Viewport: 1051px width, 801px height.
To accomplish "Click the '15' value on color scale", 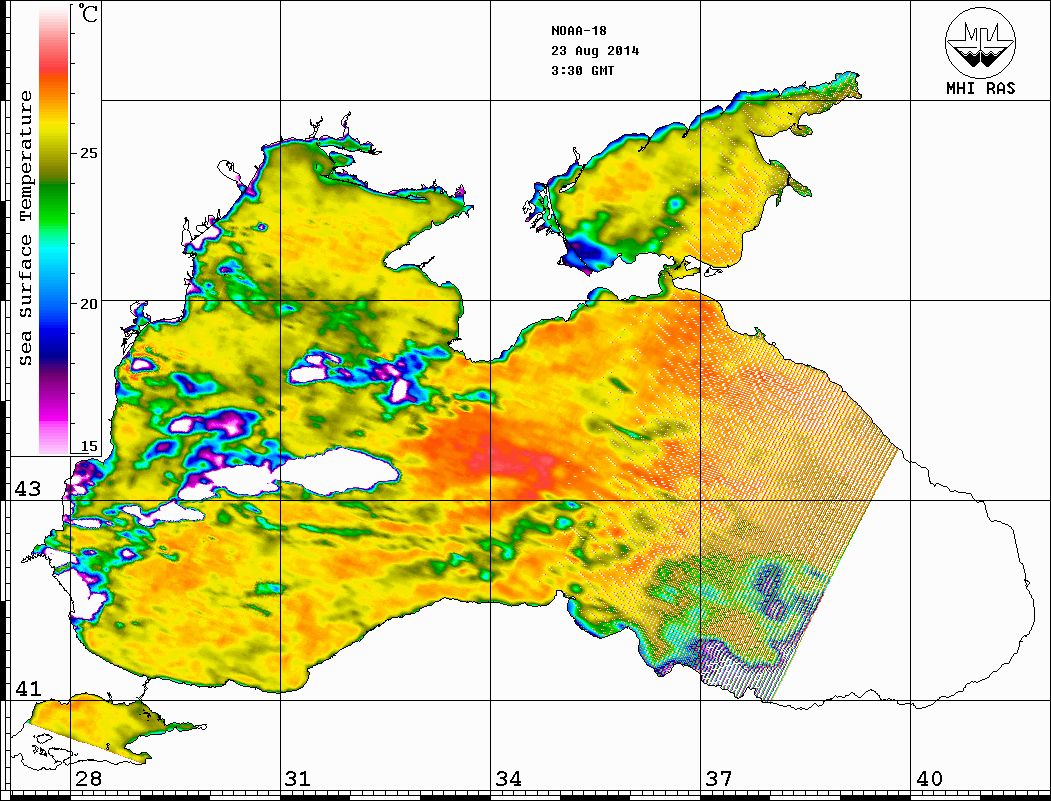I will (x=88, y=446).
